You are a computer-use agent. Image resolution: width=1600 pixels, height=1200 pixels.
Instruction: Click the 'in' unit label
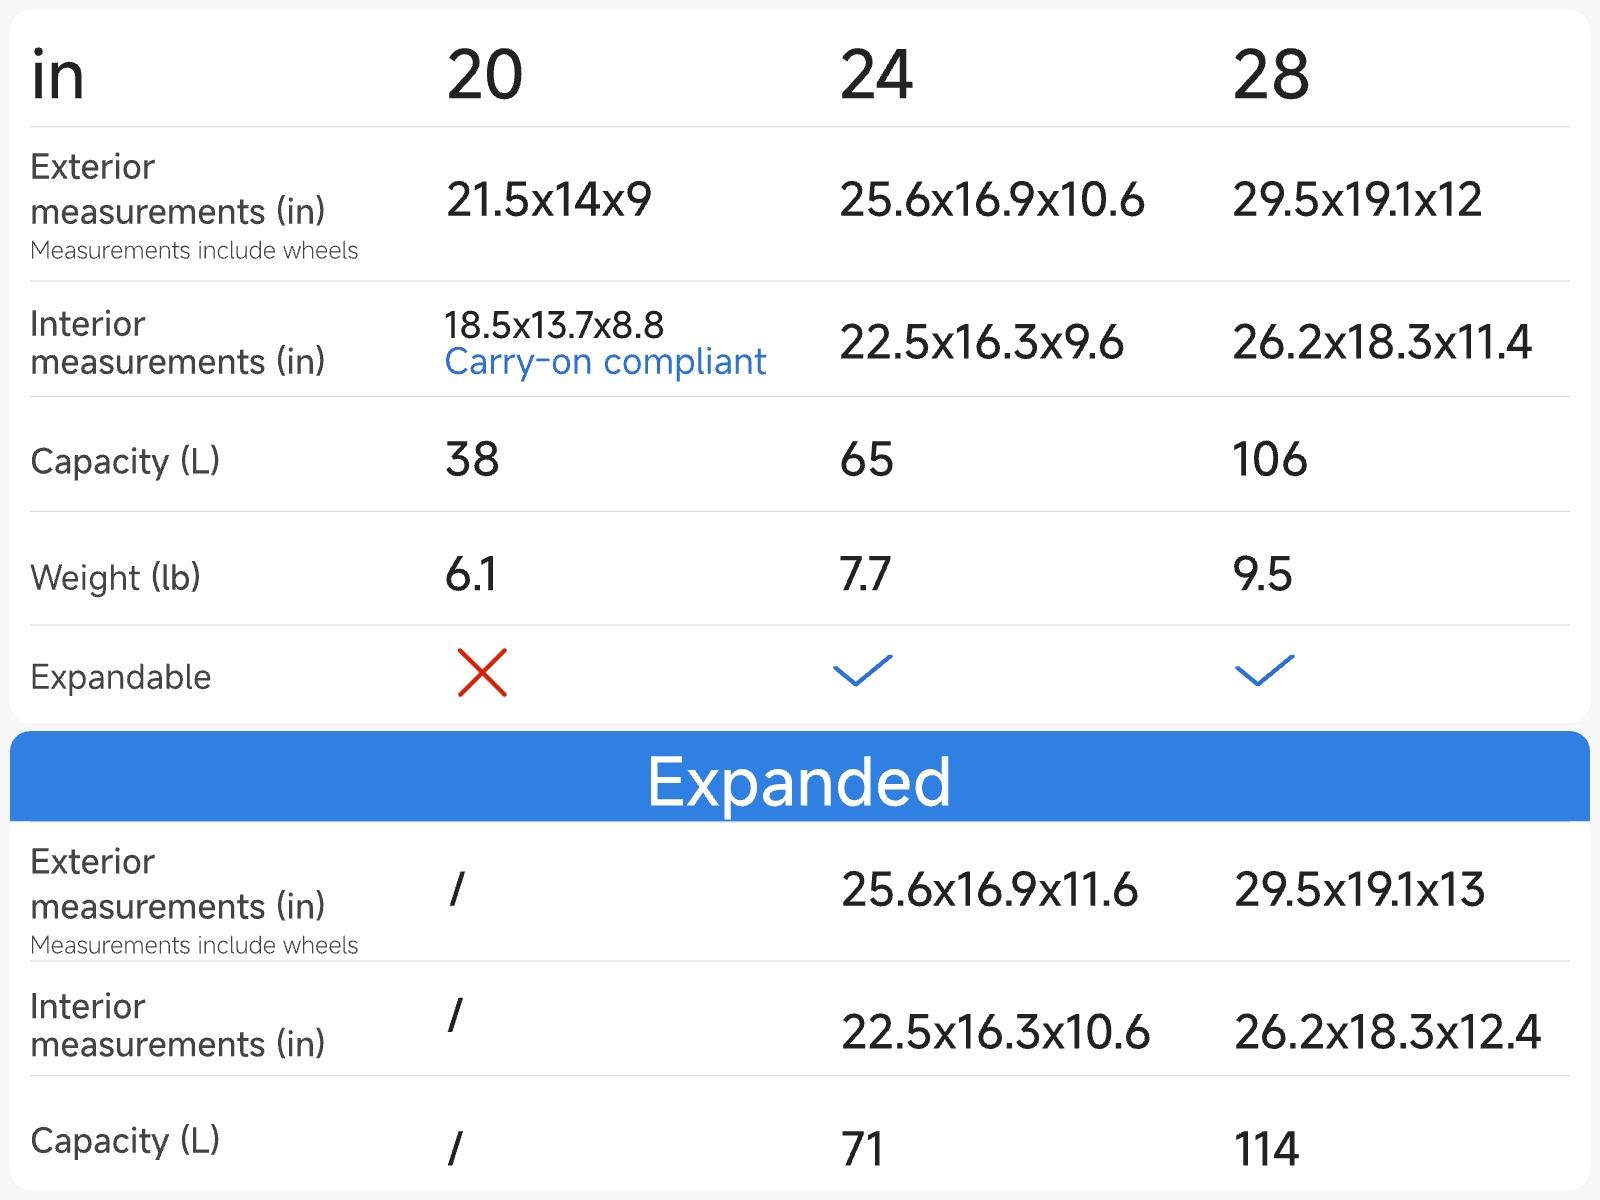(57, 75)
